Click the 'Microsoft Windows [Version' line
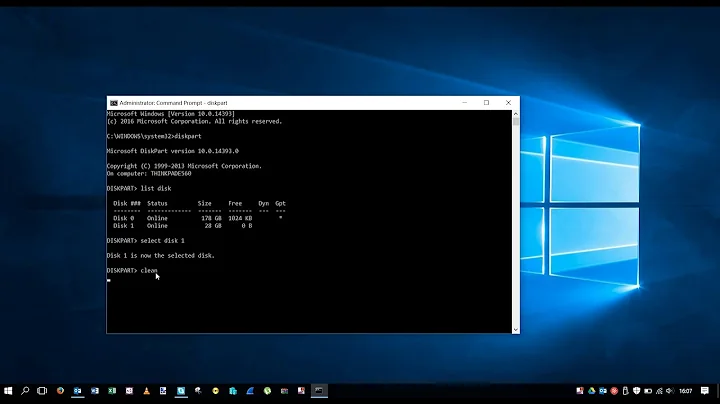Screen dimensions: 720x404 tap(170, 113)
